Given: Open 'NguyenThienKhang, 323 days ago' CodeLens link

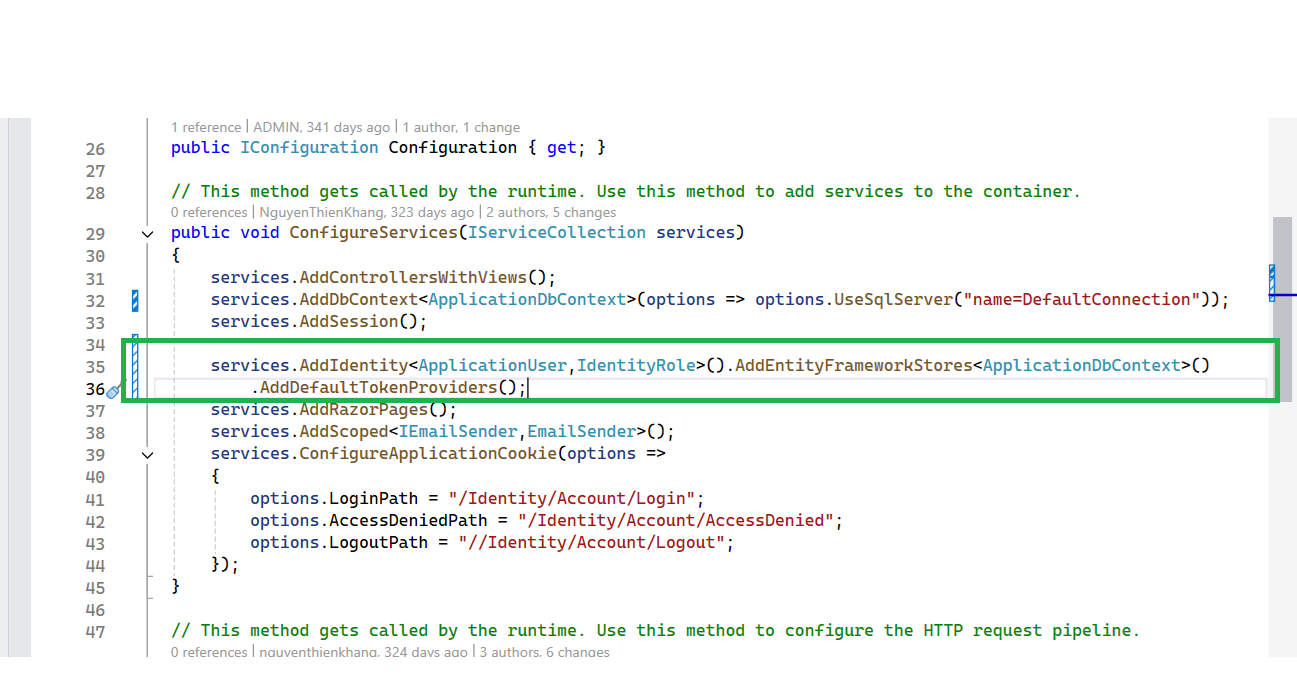Looking at the screenshot, I should click(x=366, y=212).
